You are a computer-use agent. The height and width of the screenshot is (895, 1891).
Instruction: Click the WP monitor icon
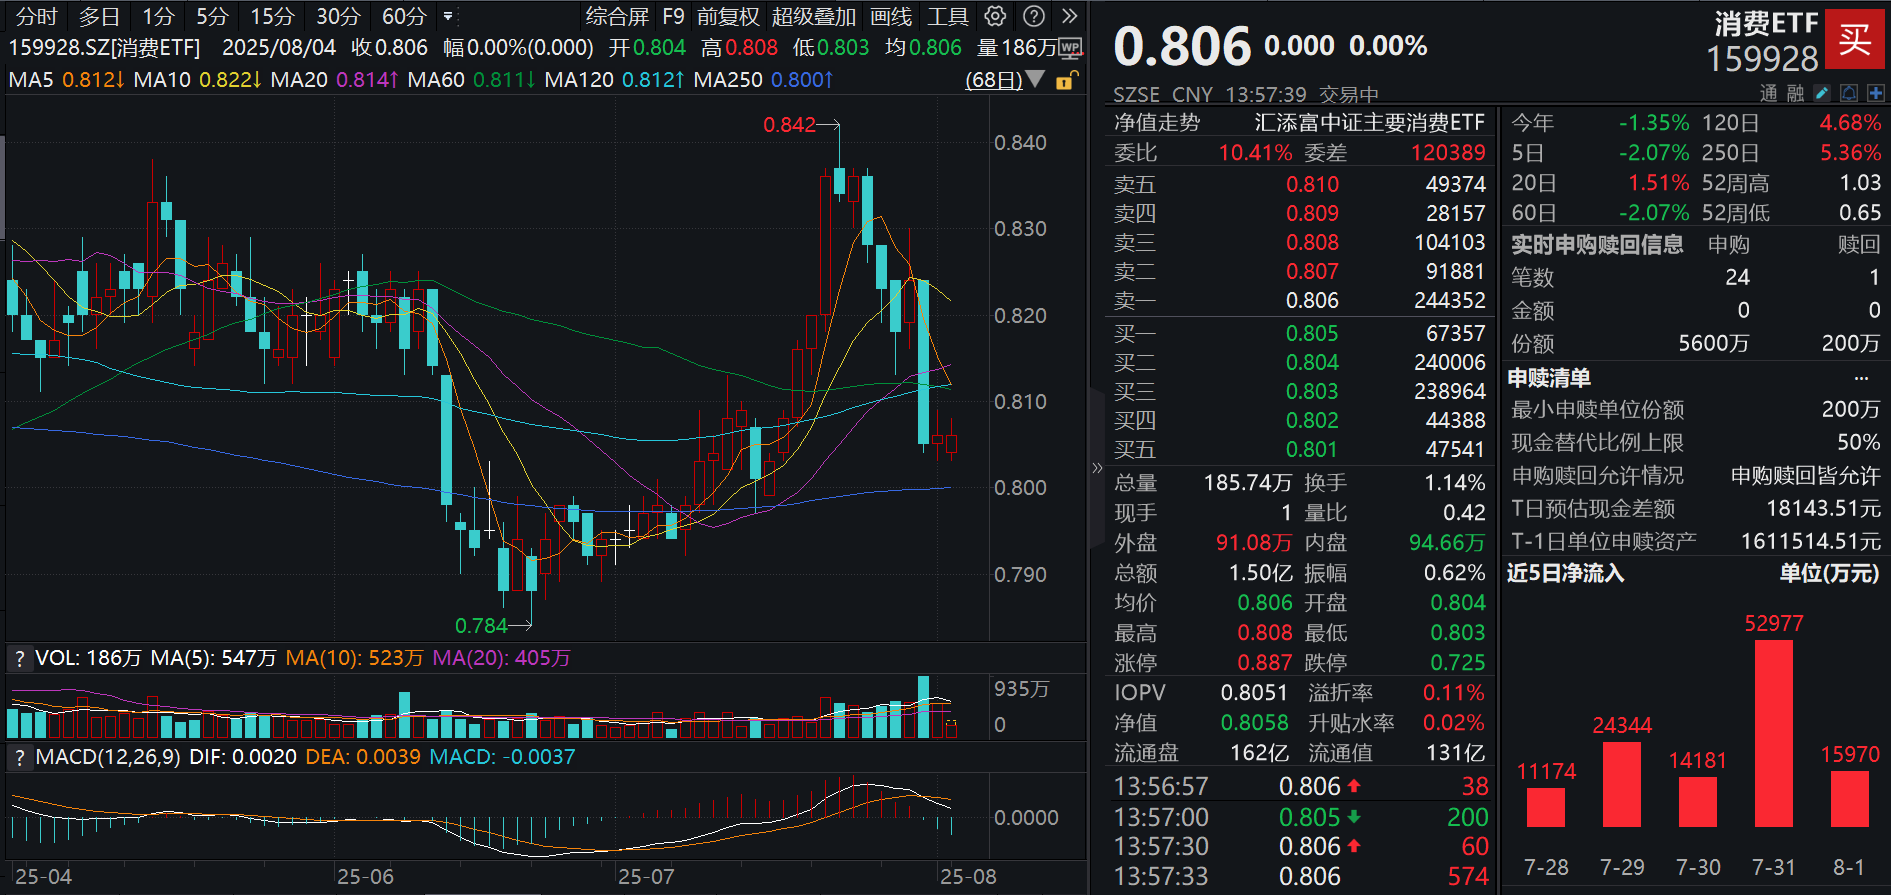click(1069, 48)
